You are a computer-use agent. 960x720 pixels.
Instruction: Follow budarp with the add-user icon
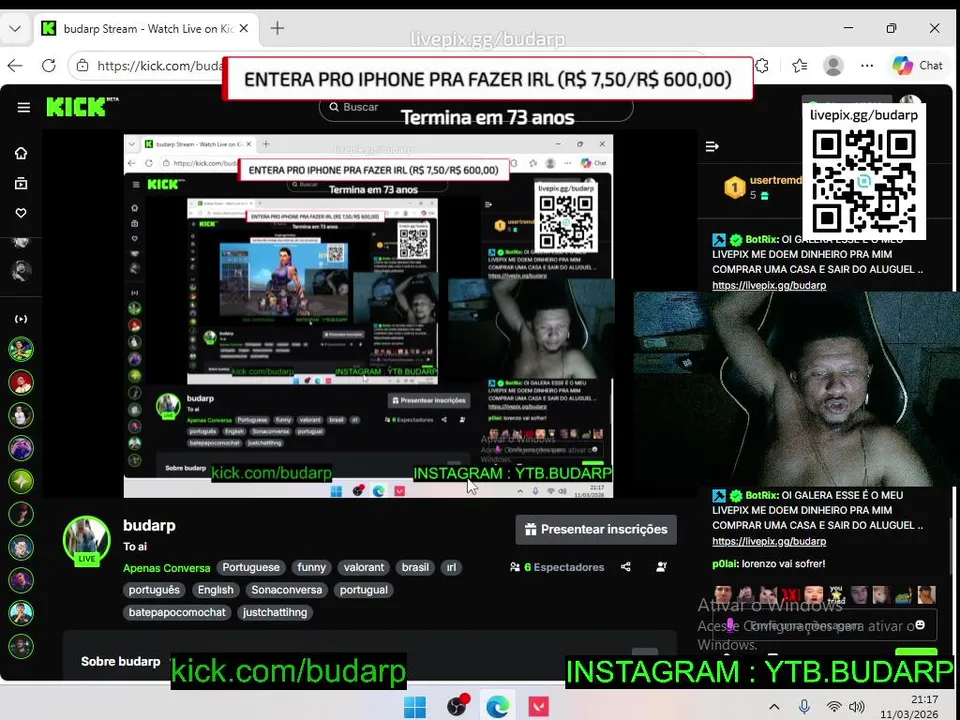click(661, 567)
